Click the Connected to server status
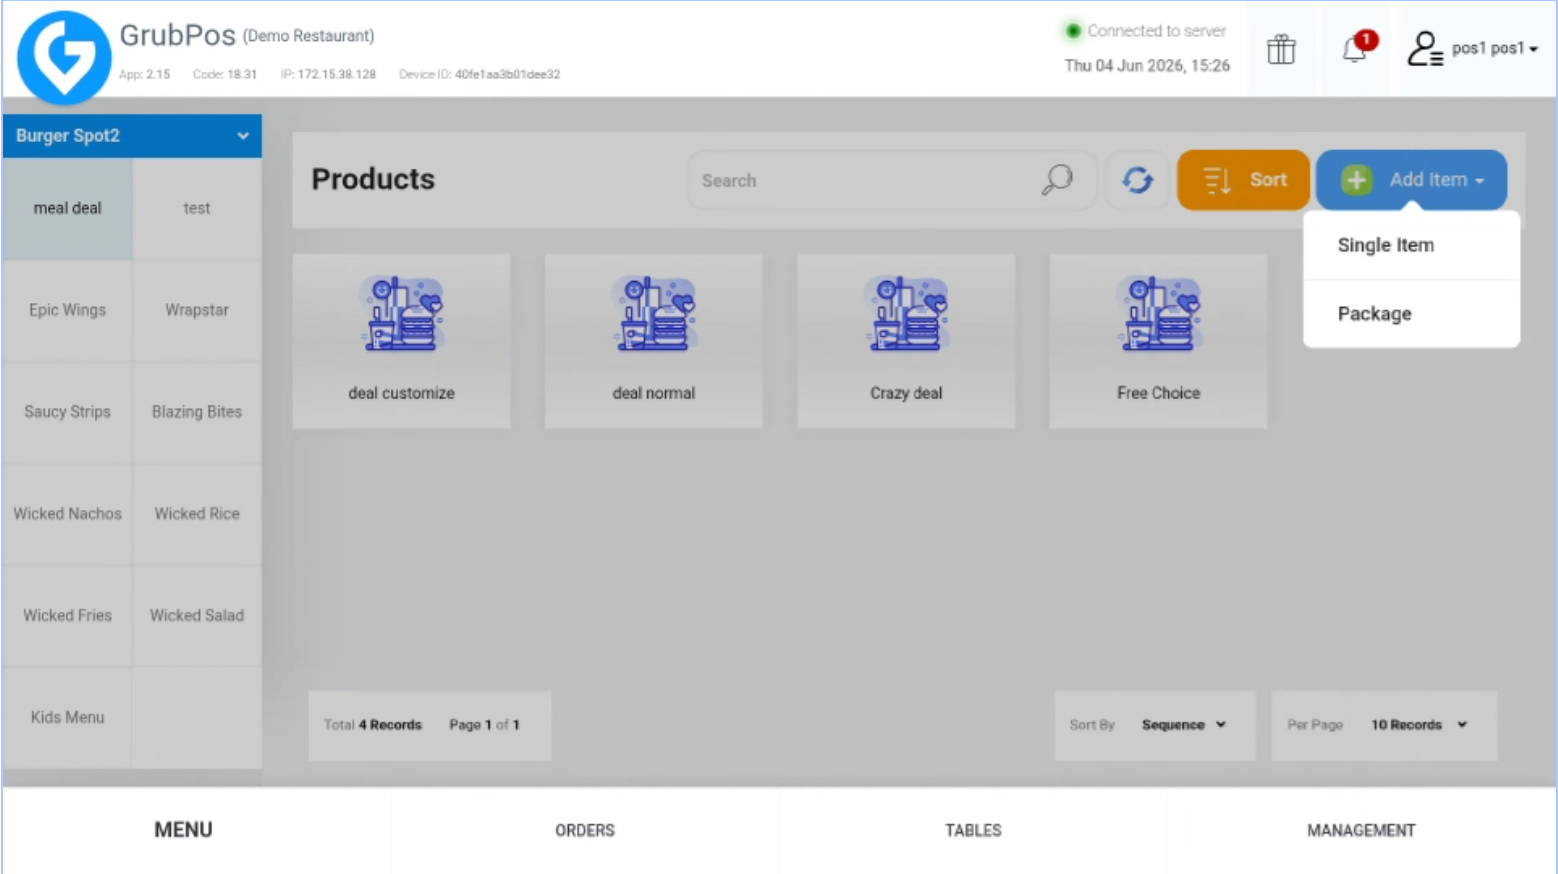 1146,31
